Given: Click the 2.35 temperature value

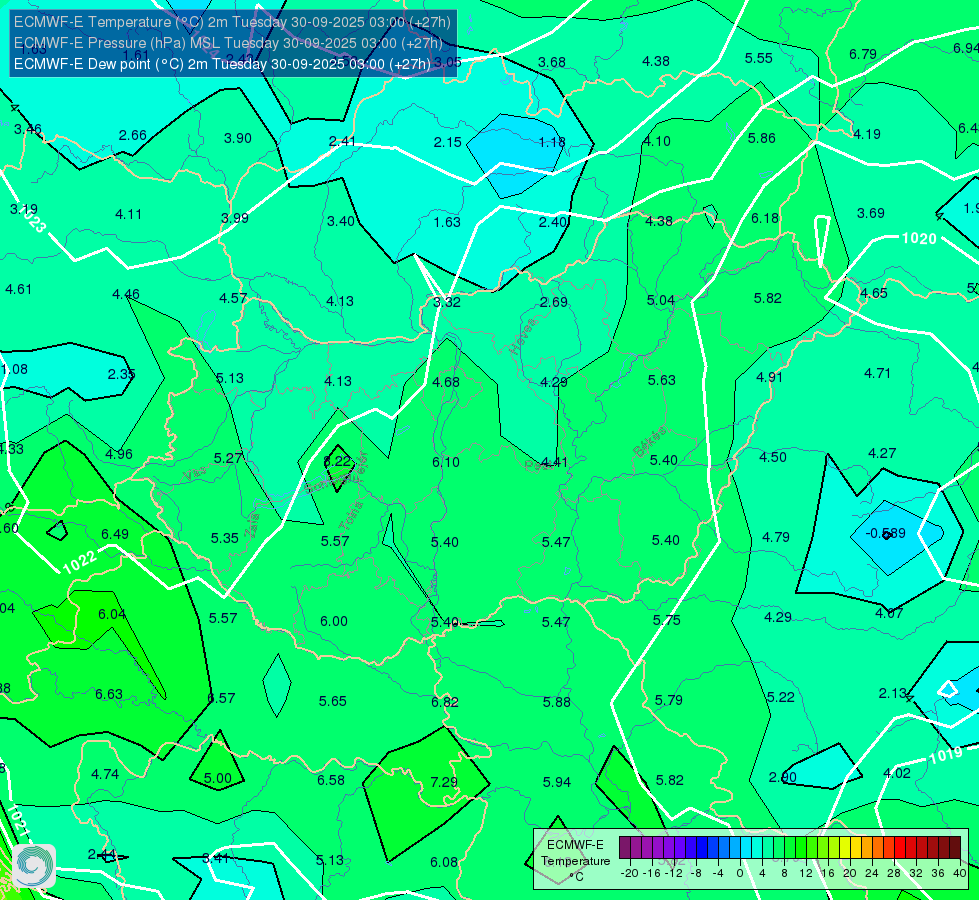Looking at the screenshot, I should (x=121, y=373).
